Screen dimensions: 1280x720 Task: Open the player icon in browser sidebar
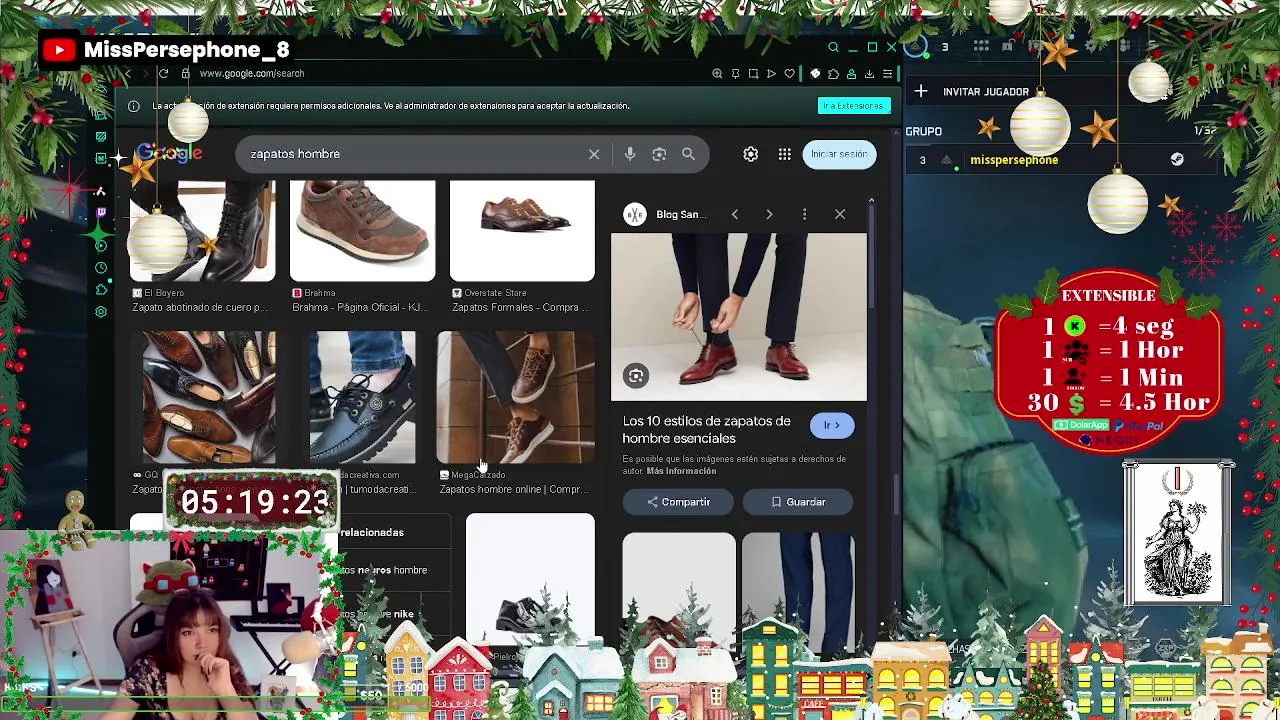pos(101,246)
